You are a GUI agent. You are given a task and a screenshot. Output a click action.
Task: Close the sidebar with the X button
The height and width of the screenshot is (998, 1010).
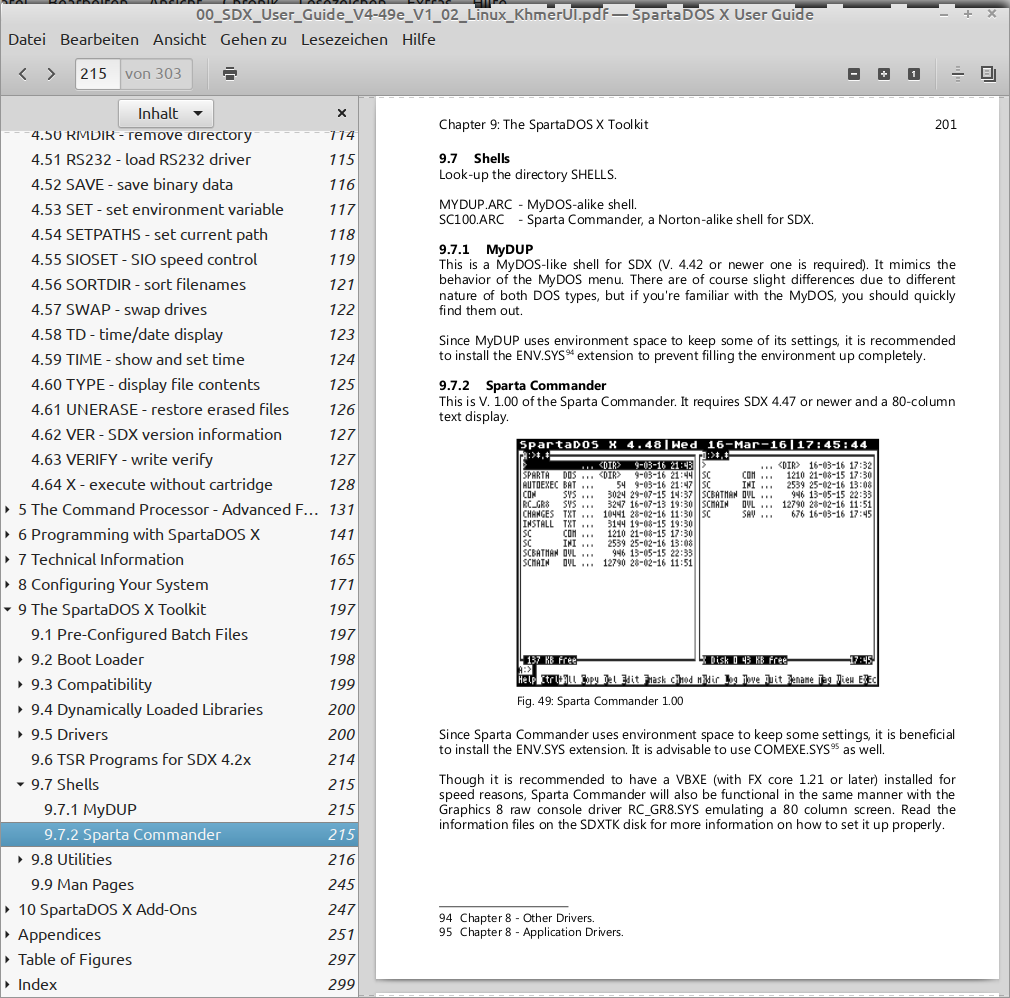click(342, 113)
